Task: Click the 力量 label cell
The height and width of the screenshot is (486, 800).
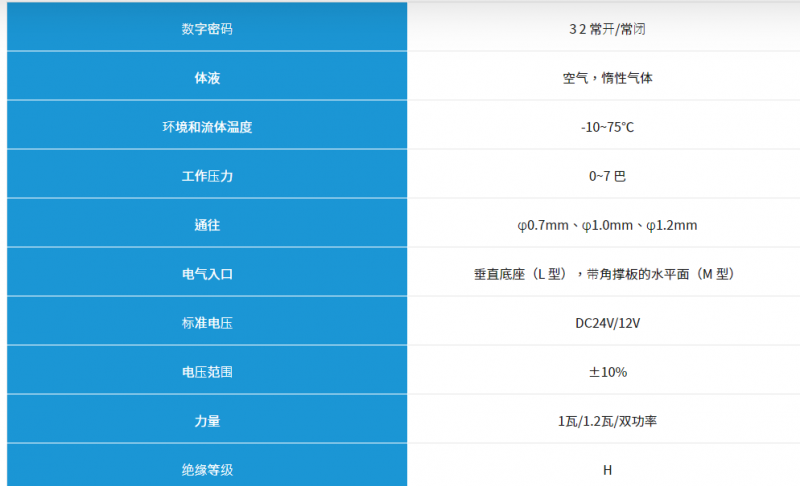Action: (207, 421)
